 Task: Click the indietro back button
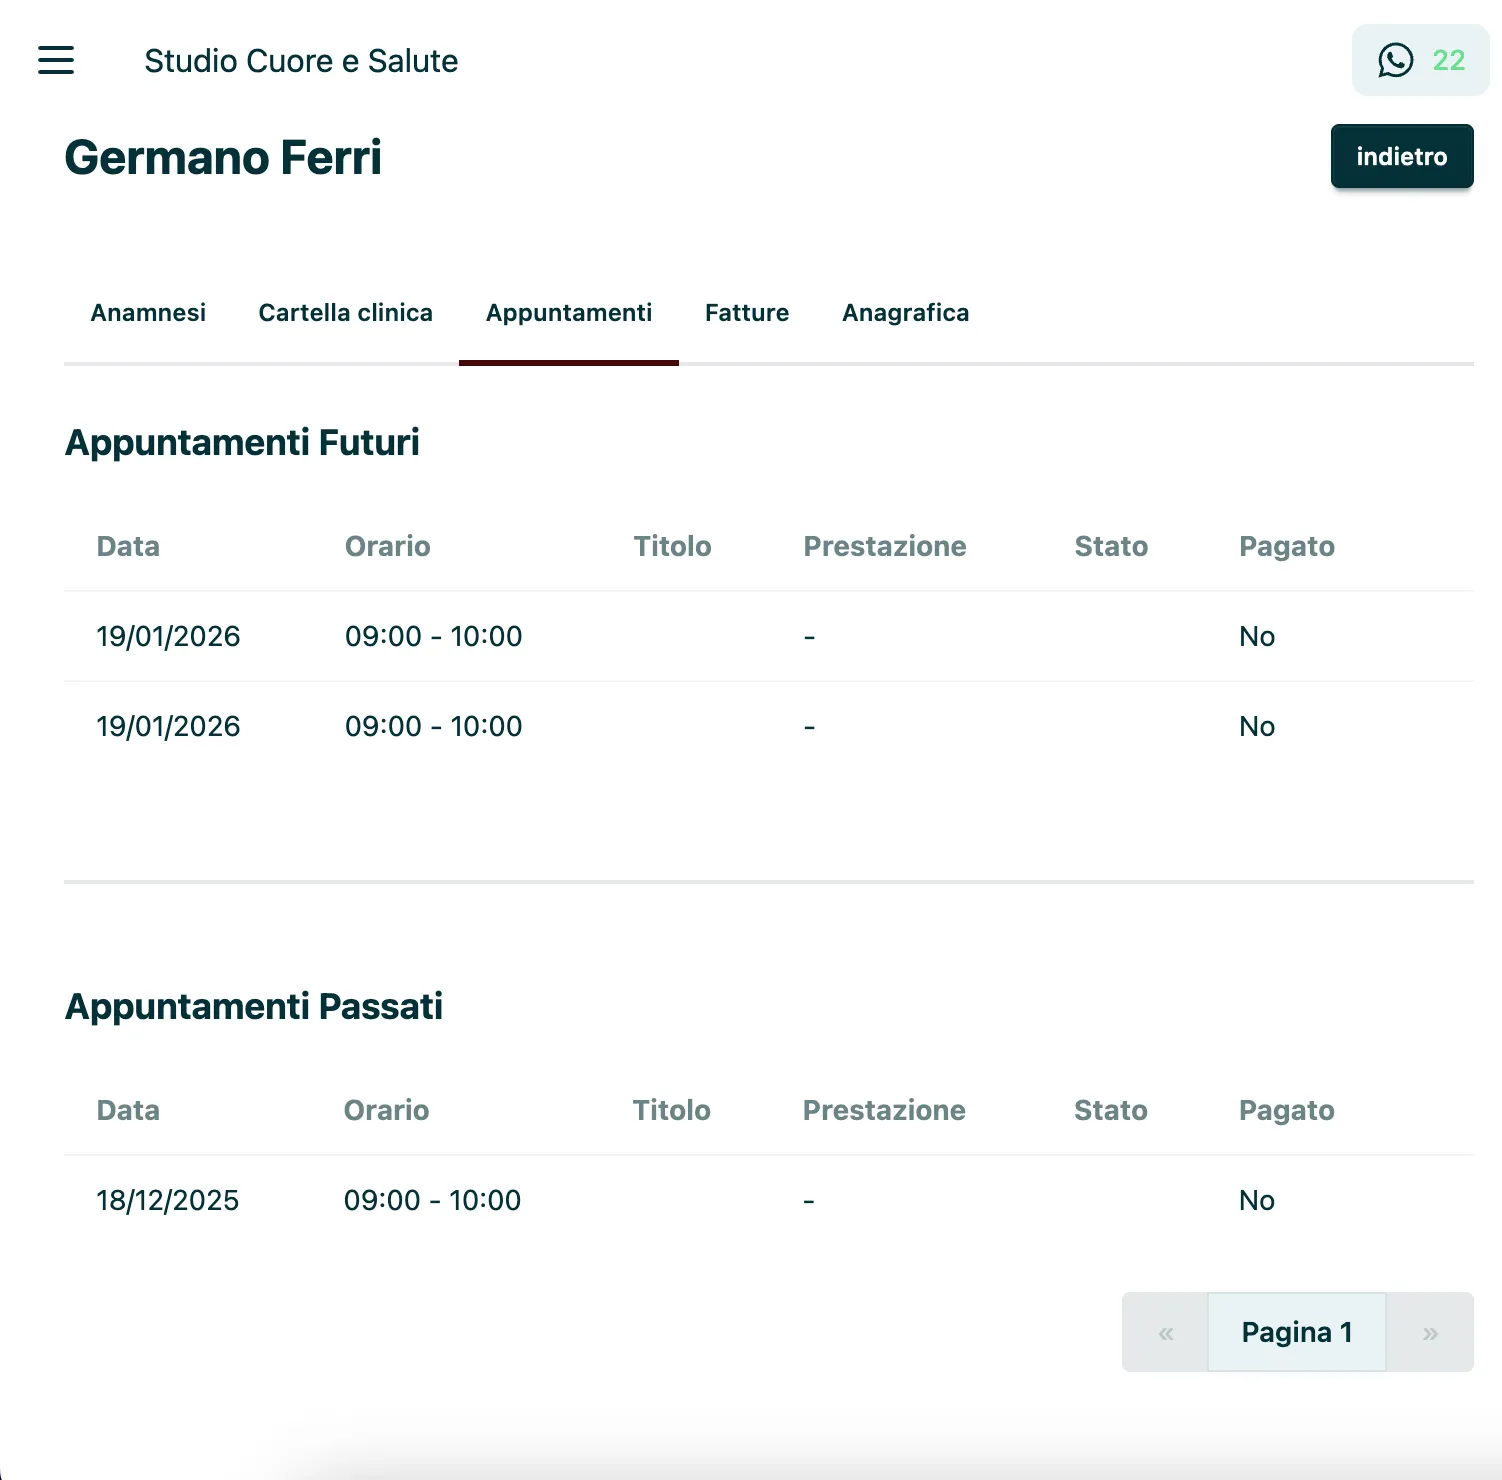[1401, 156]
